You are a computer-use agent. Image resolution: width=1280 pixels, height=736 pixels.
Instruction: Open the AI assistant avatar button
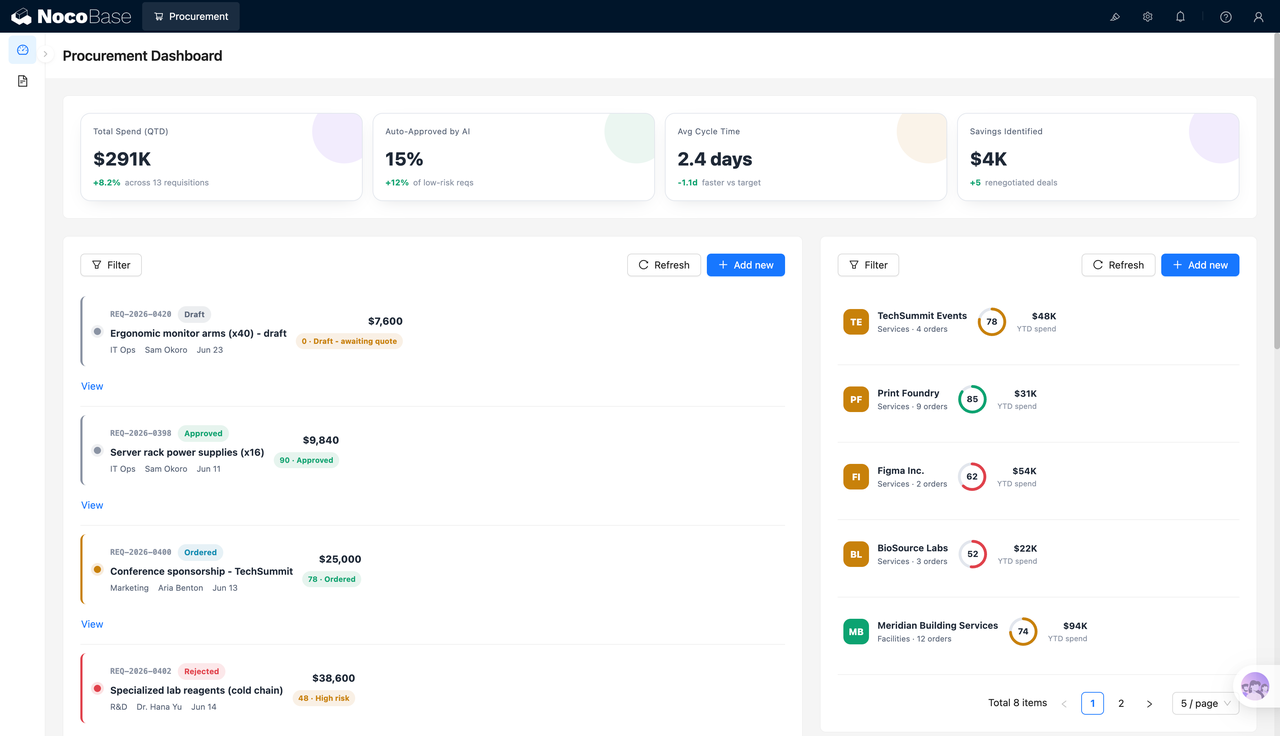1255,687
